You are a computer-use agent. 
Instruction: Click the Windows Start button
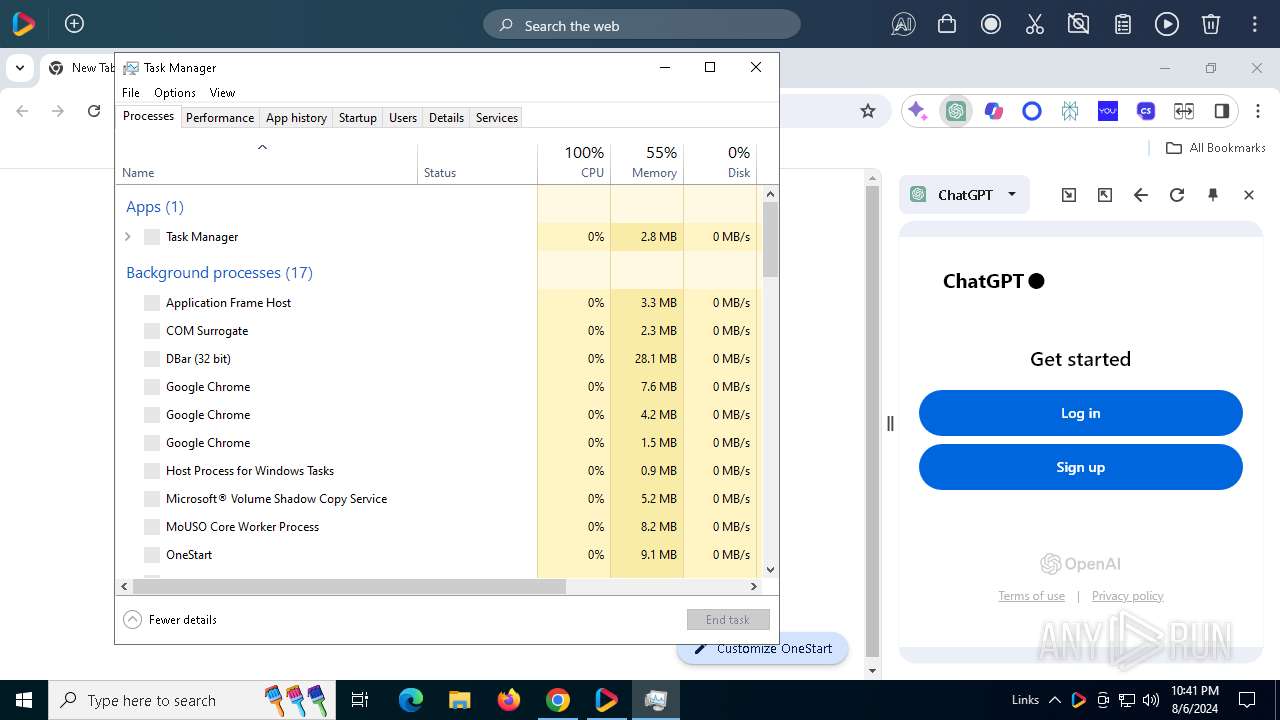click(x=24, y=700)
